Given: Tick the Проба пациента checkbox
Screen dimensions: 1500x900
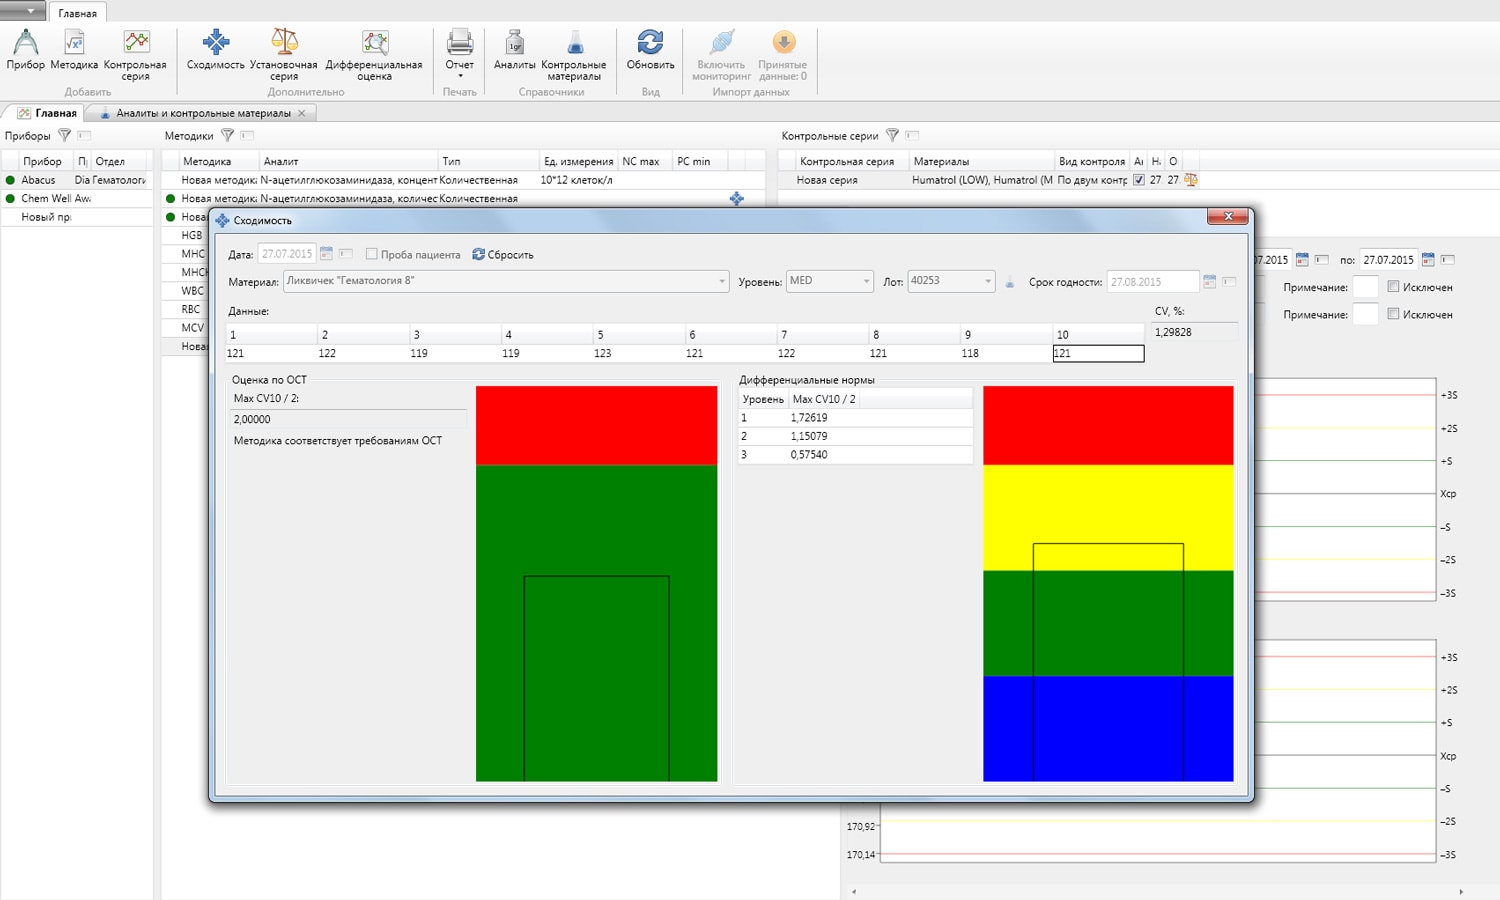Looking at the screenshot, I should 372,254.
